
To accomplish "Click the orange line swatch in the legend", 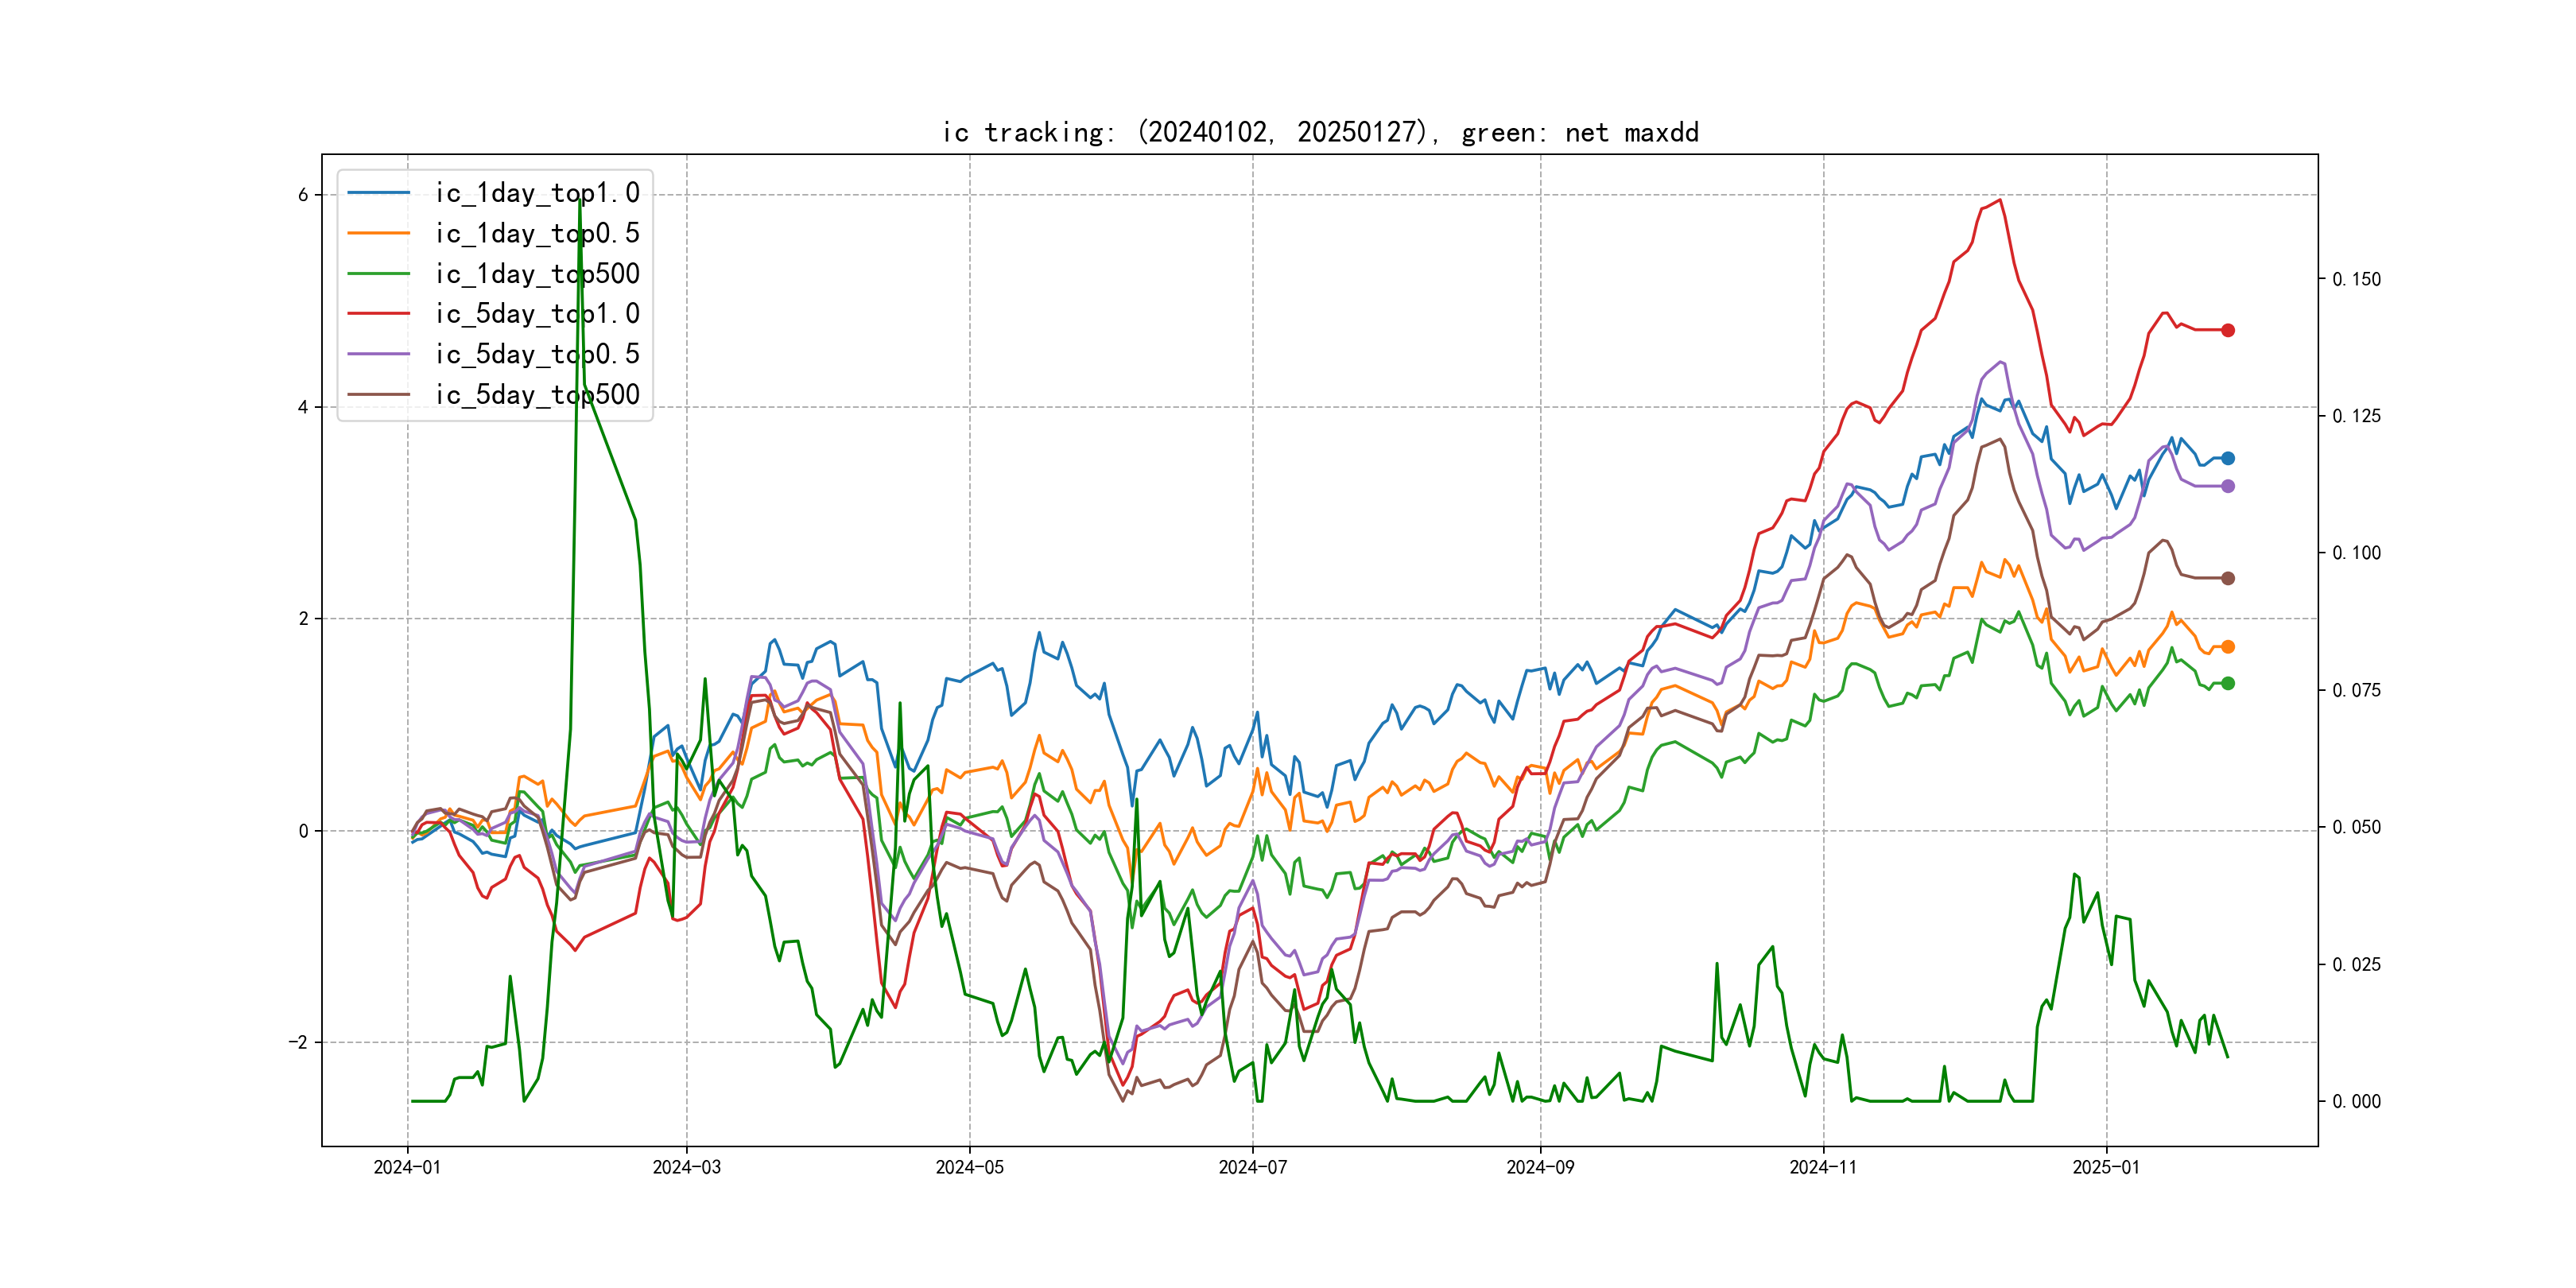I will pyautogui.click(x=378, y=233).
